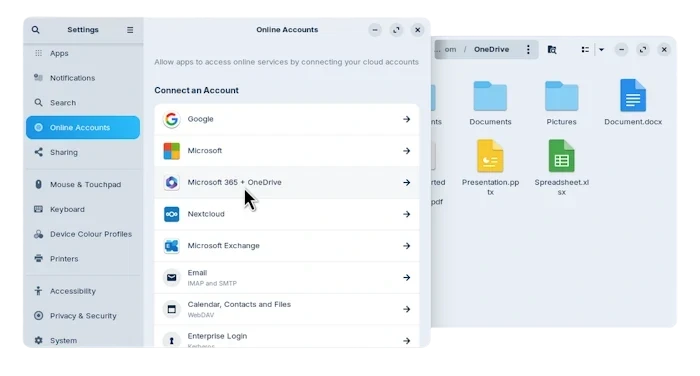Image resolution: width=700 pixels, height=376 pixels.
Task: Add an Email IMAP and SMTP account
Action: [287, 277]
